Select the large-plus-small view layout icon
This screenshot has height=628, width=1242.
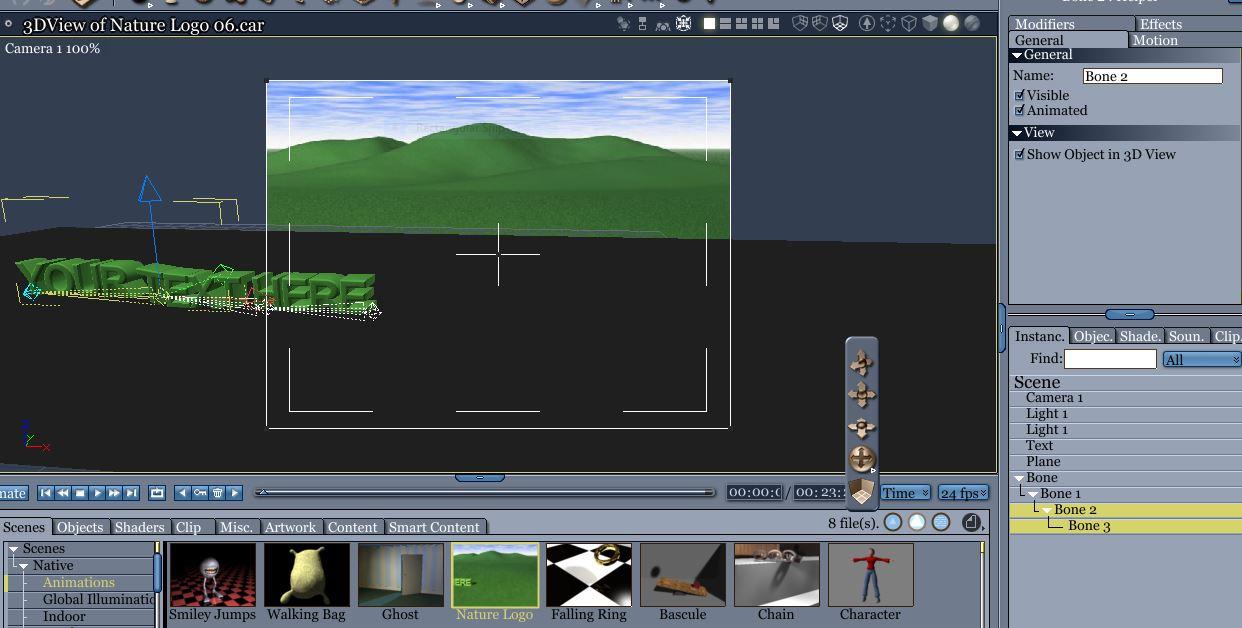pyautogui.click(x=773, y=23)
